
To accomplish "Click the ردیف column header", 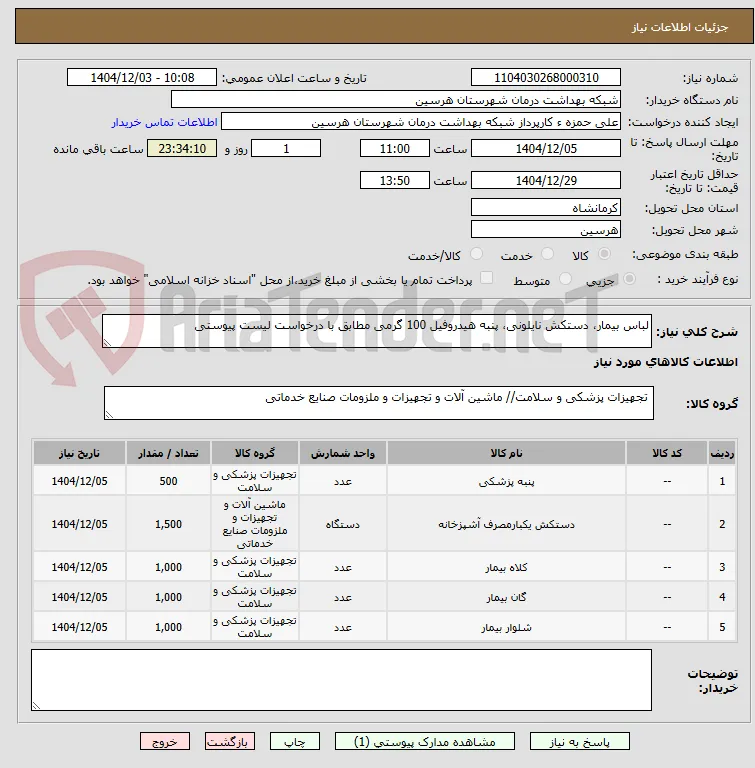I will 722,453.
